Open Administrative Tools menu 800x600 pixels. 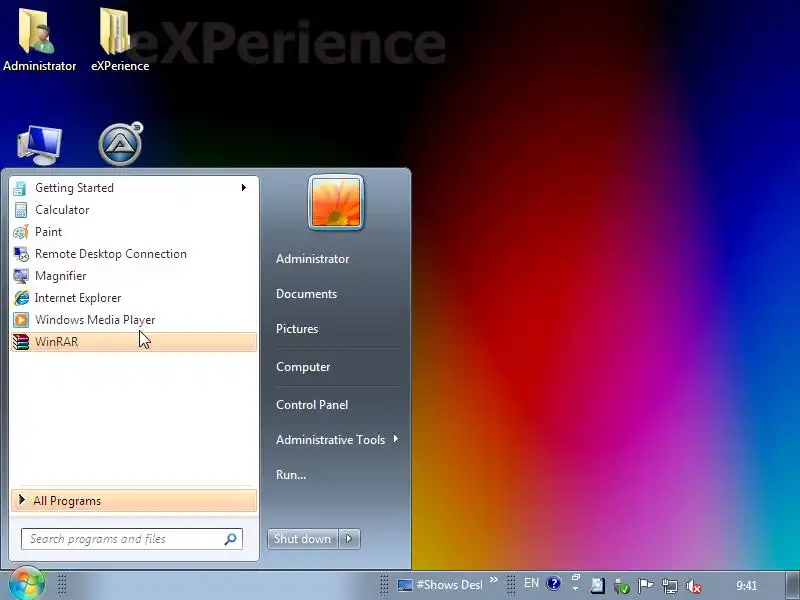(x=337, y=439)
